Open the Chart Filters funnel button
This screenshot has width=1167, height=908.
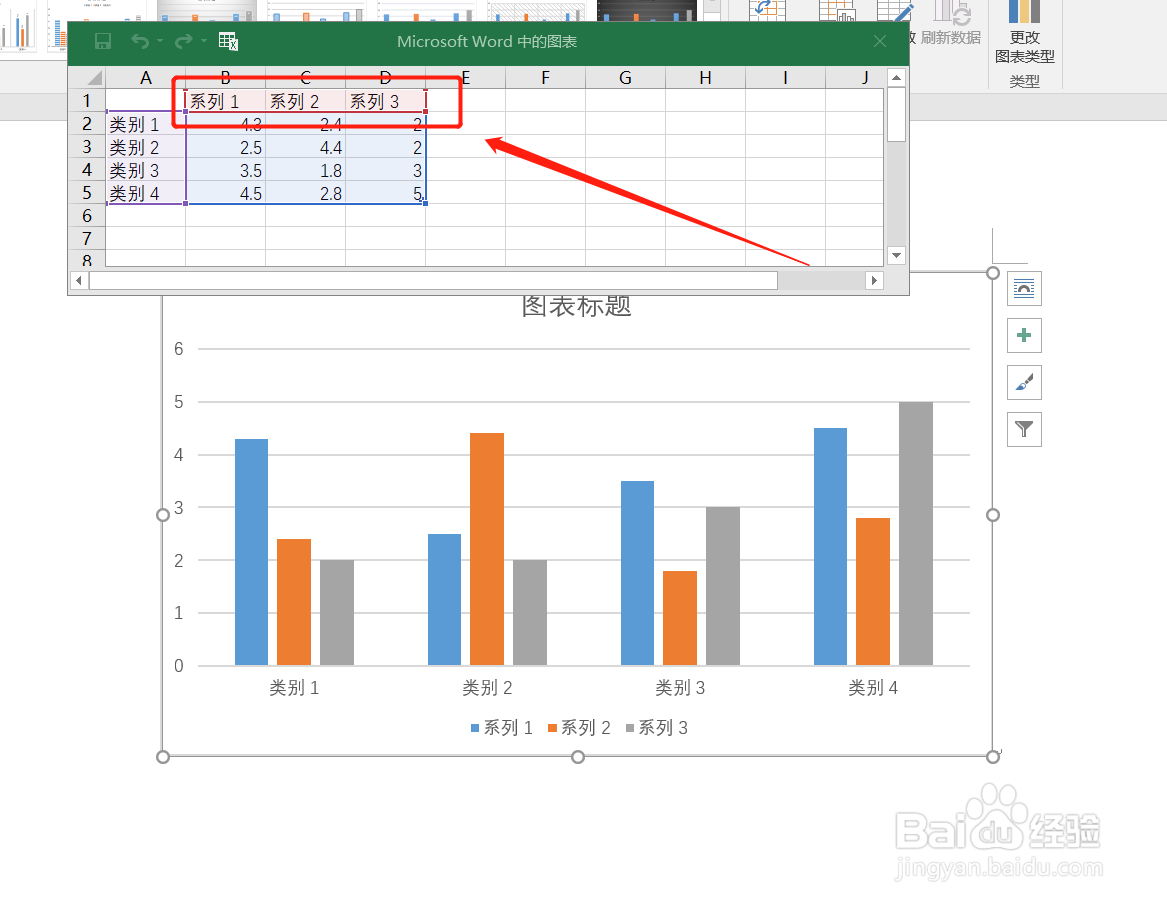click(x=1024, y=429)
